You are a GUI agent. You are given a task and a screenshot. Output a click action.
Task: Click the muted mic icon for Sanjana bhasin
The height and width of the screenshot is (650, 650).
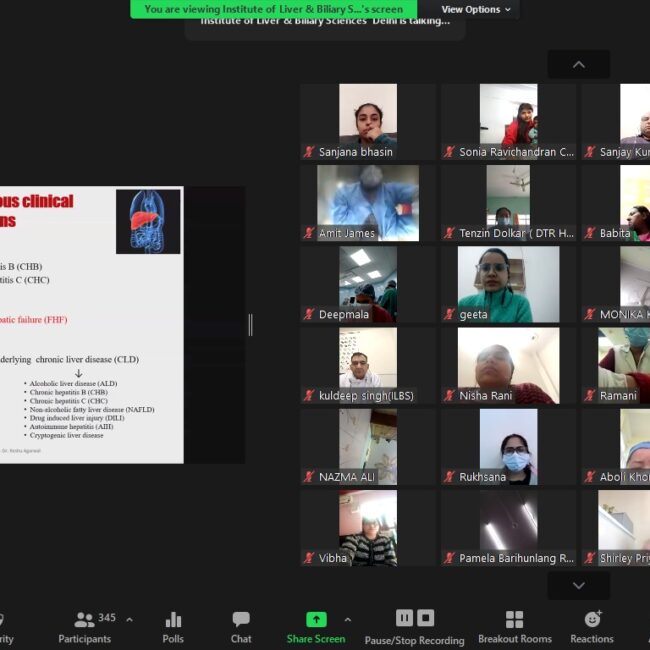coord(309,152)
